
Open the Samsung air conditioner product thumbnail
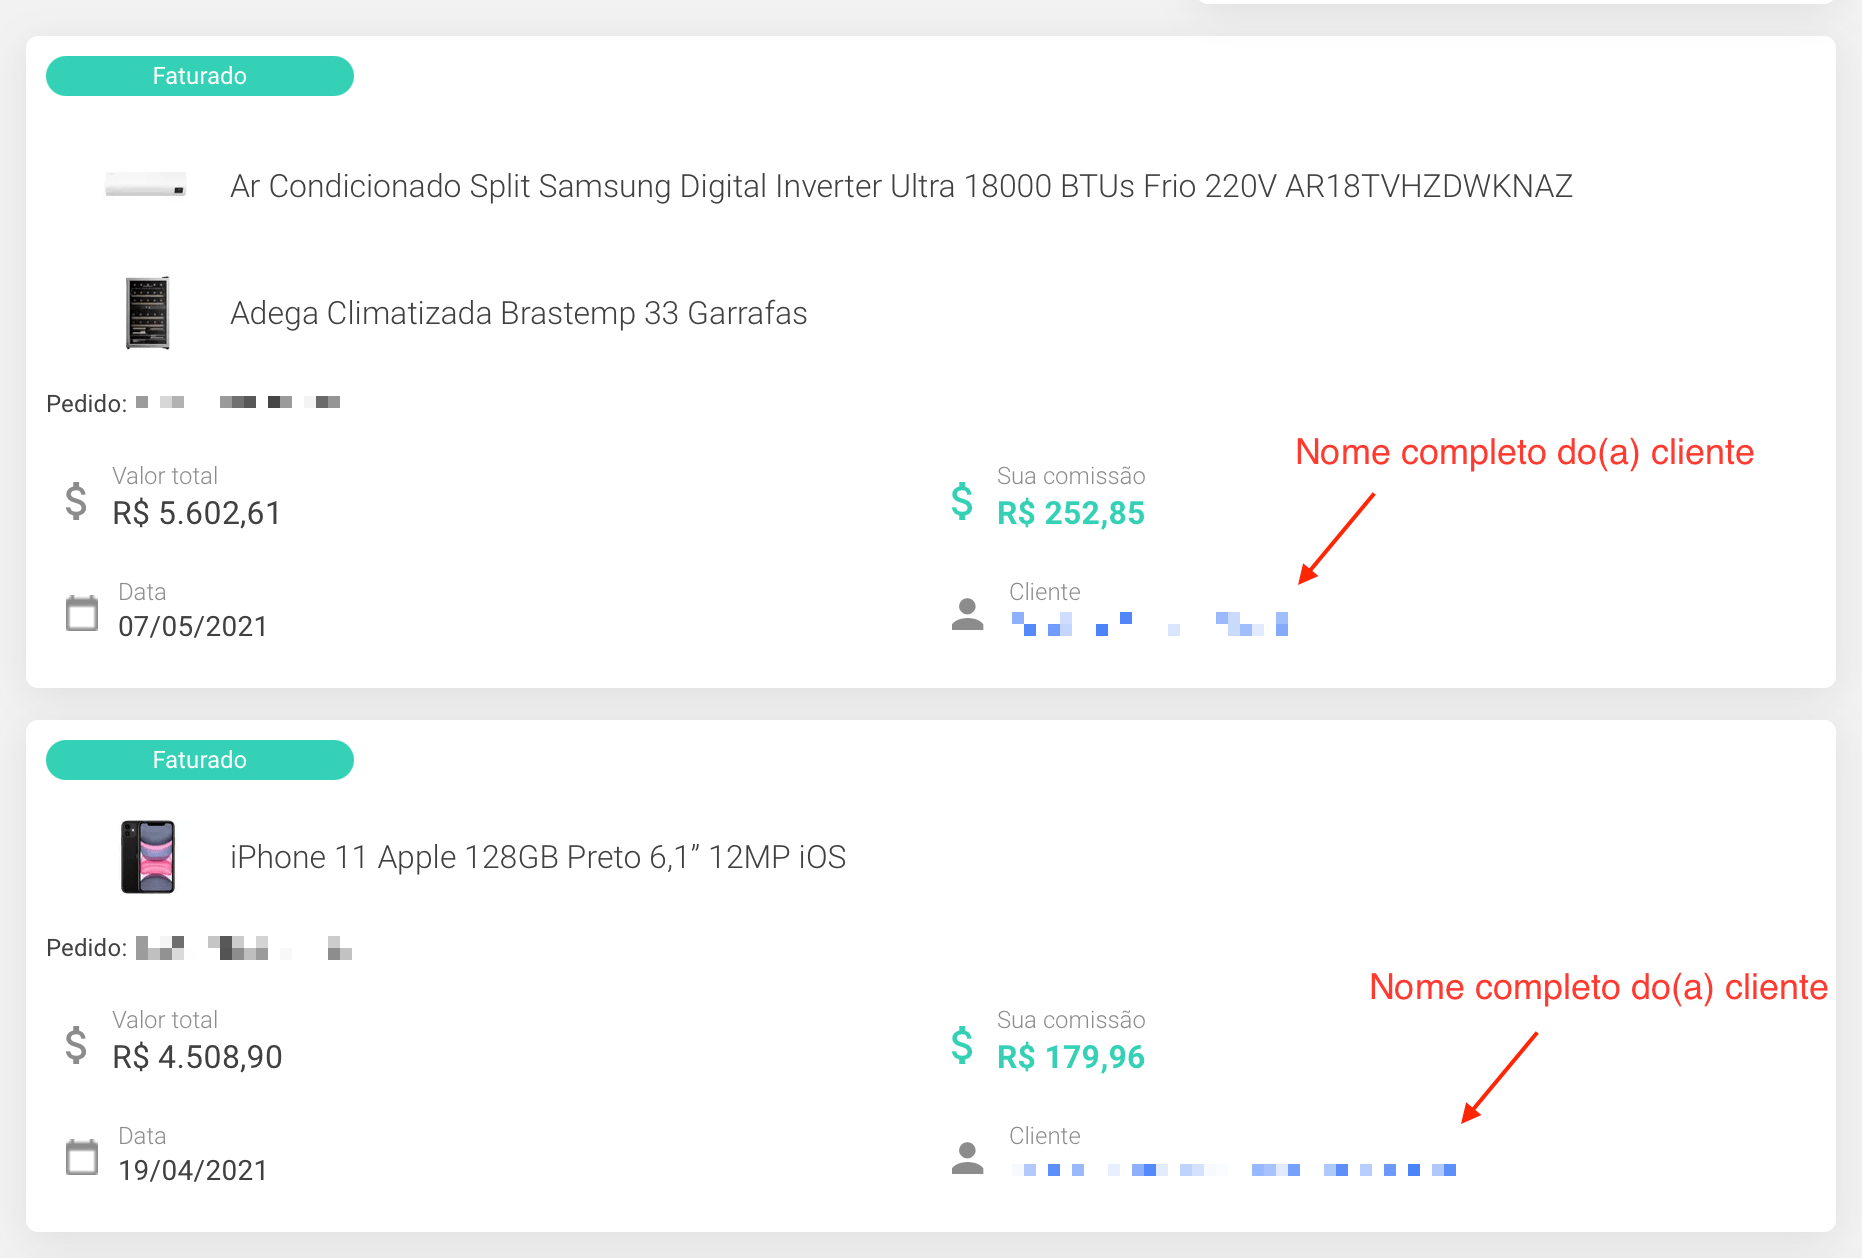click(x=146, y=186)
